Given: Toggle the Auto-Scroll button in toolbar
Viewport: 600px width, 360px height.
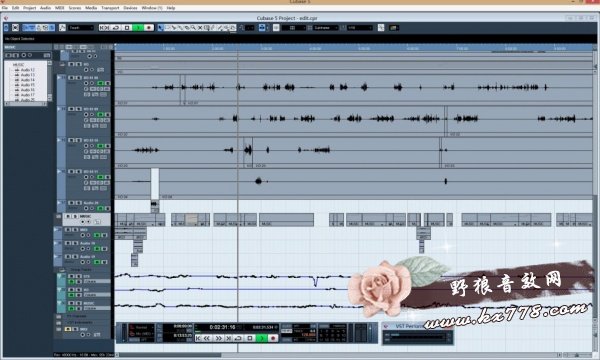Looking at the screenshot, I should point(262,28).
